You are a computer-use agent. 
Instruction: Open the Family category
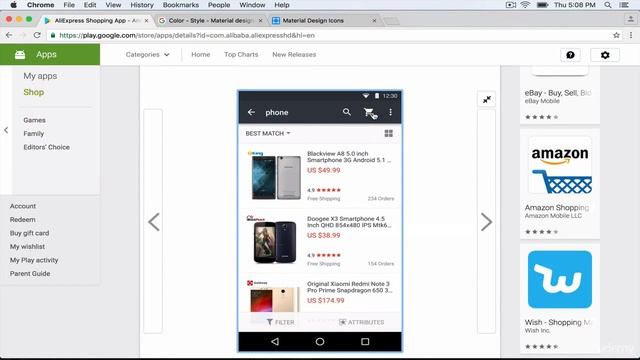click(x=33, y=133)
